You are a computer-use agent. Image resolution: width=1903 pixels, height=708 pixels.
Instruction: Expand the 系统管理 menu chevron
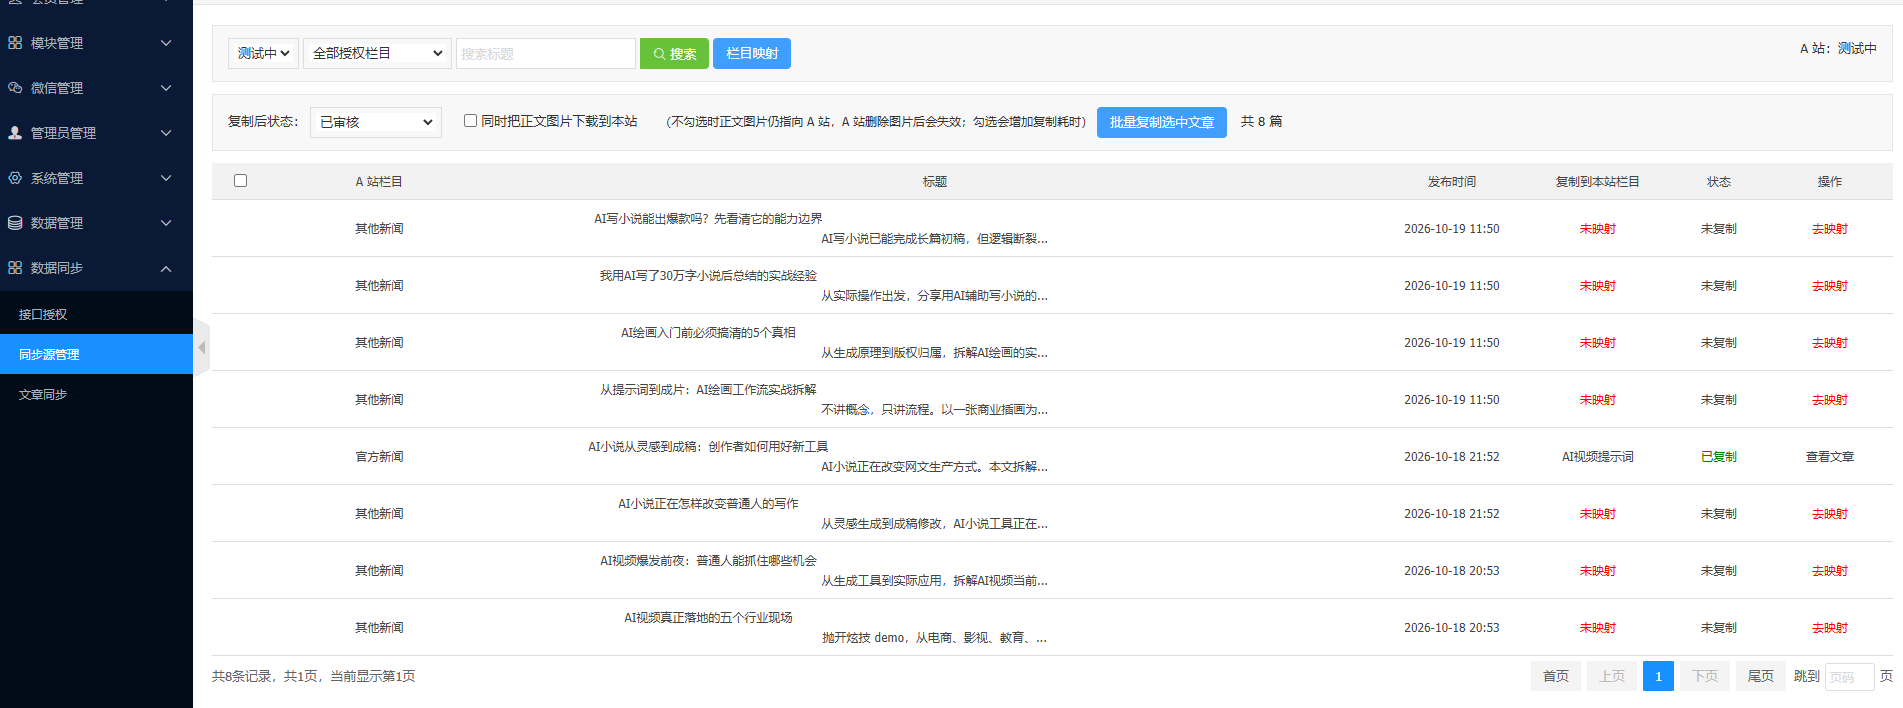tap(166, 178)
